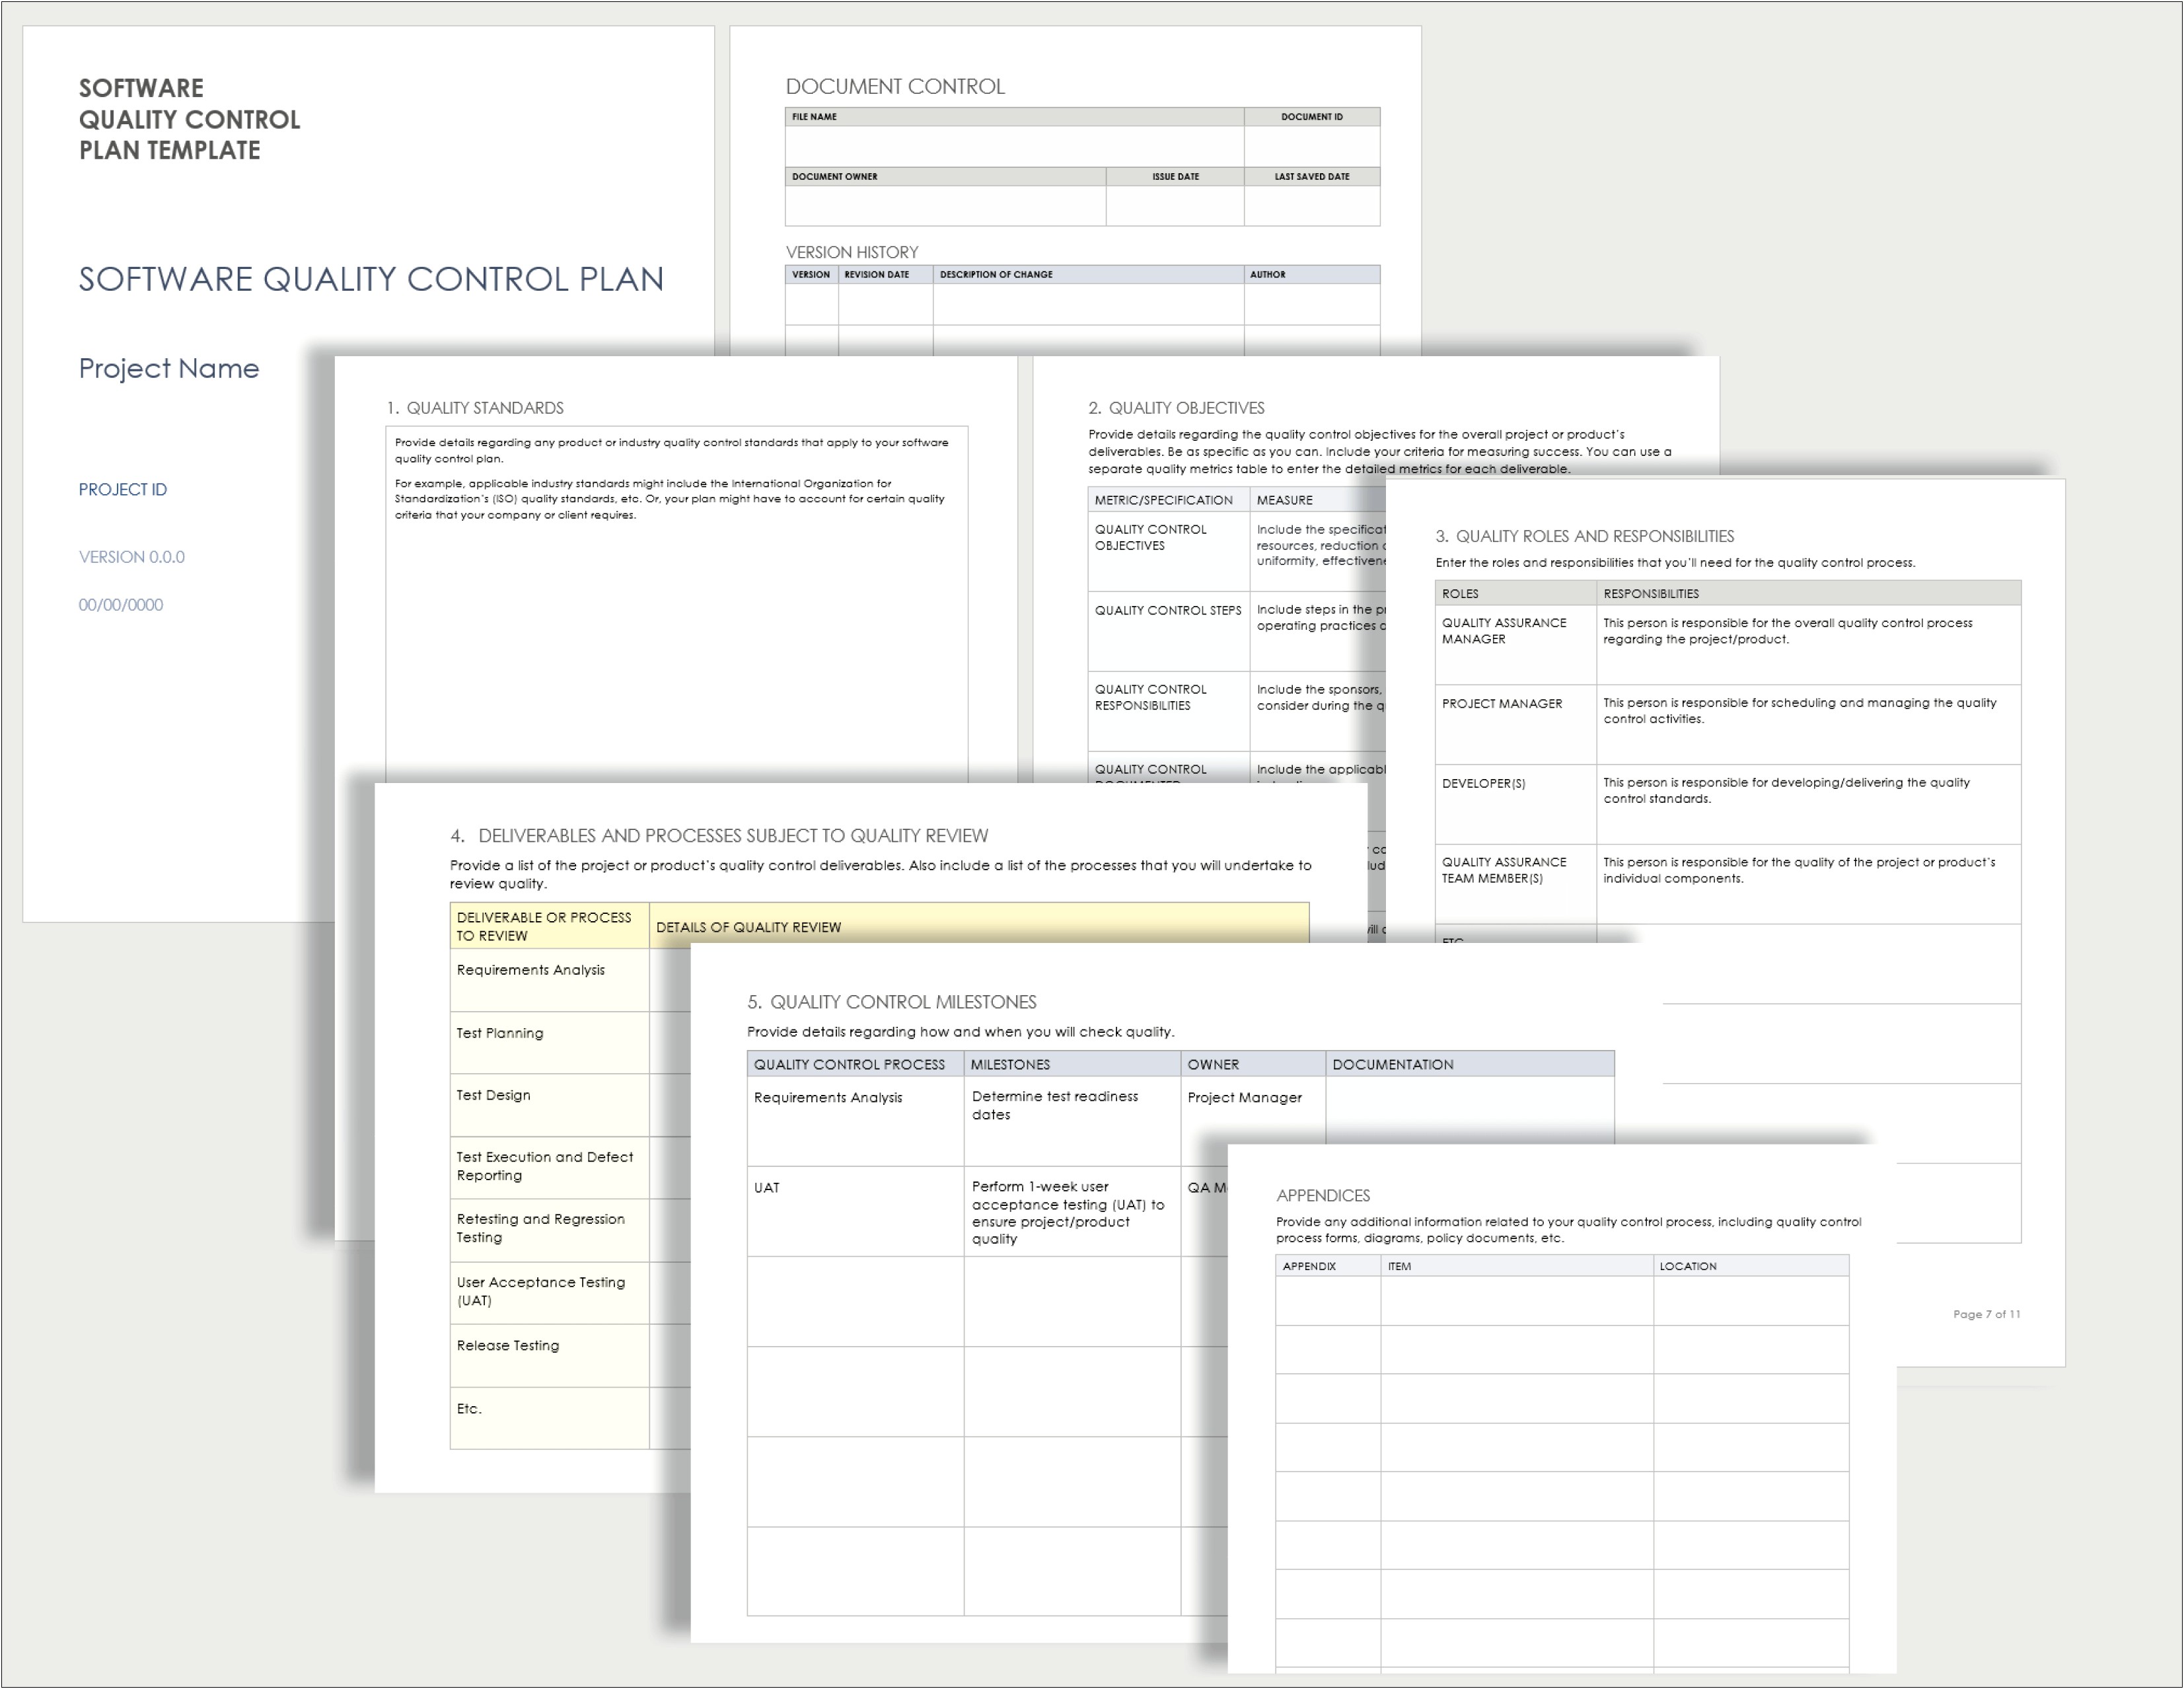Image resolution: width=2184 pixels, height=1689 pixels.
Task: Click the 'LAST SAVED DATE' header cell
Action: 1312,177
